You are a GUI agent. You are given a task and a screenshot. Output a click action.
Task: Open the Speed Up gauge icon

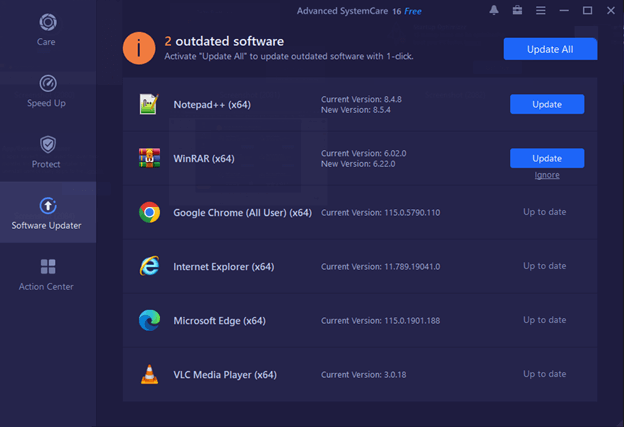coord(47,84)
